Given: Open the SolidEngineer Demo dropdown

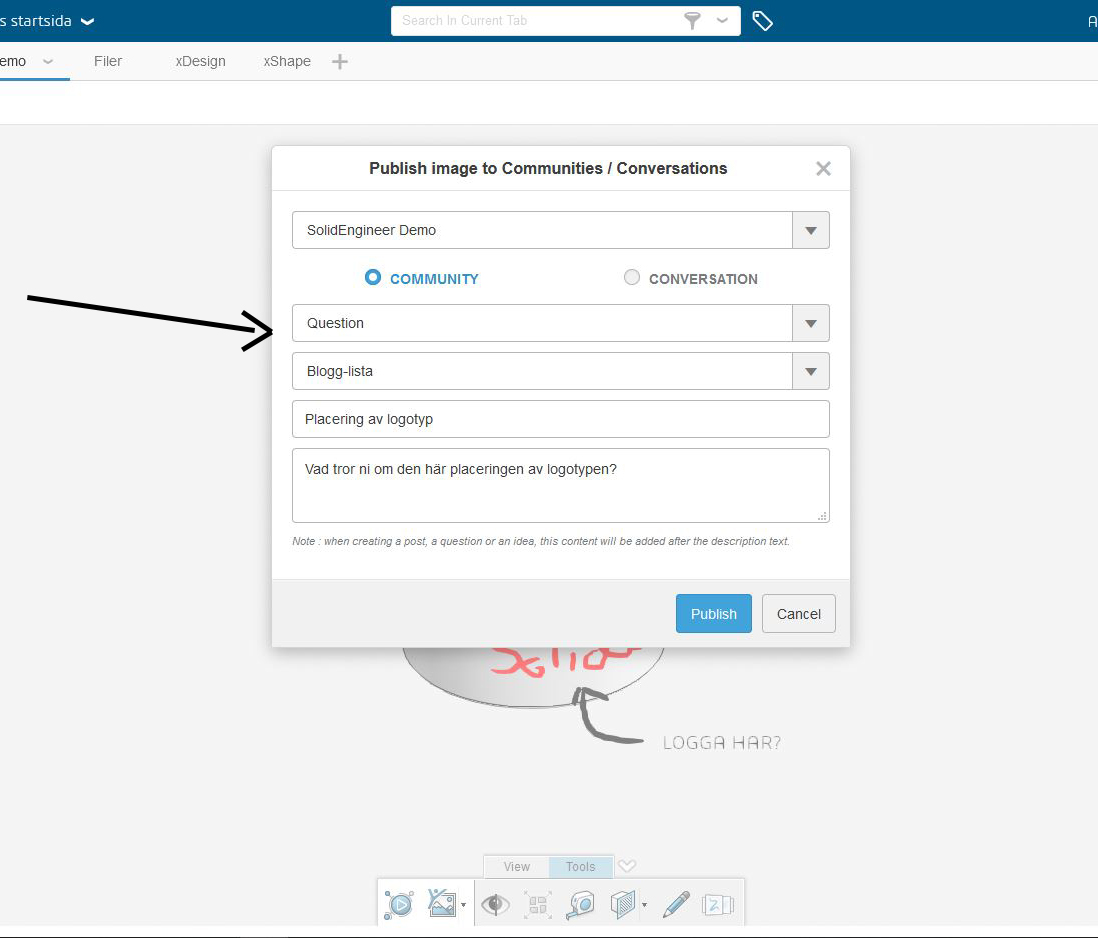Looking at the screenshot, I should pyautogui.click(x=810, y=230).
